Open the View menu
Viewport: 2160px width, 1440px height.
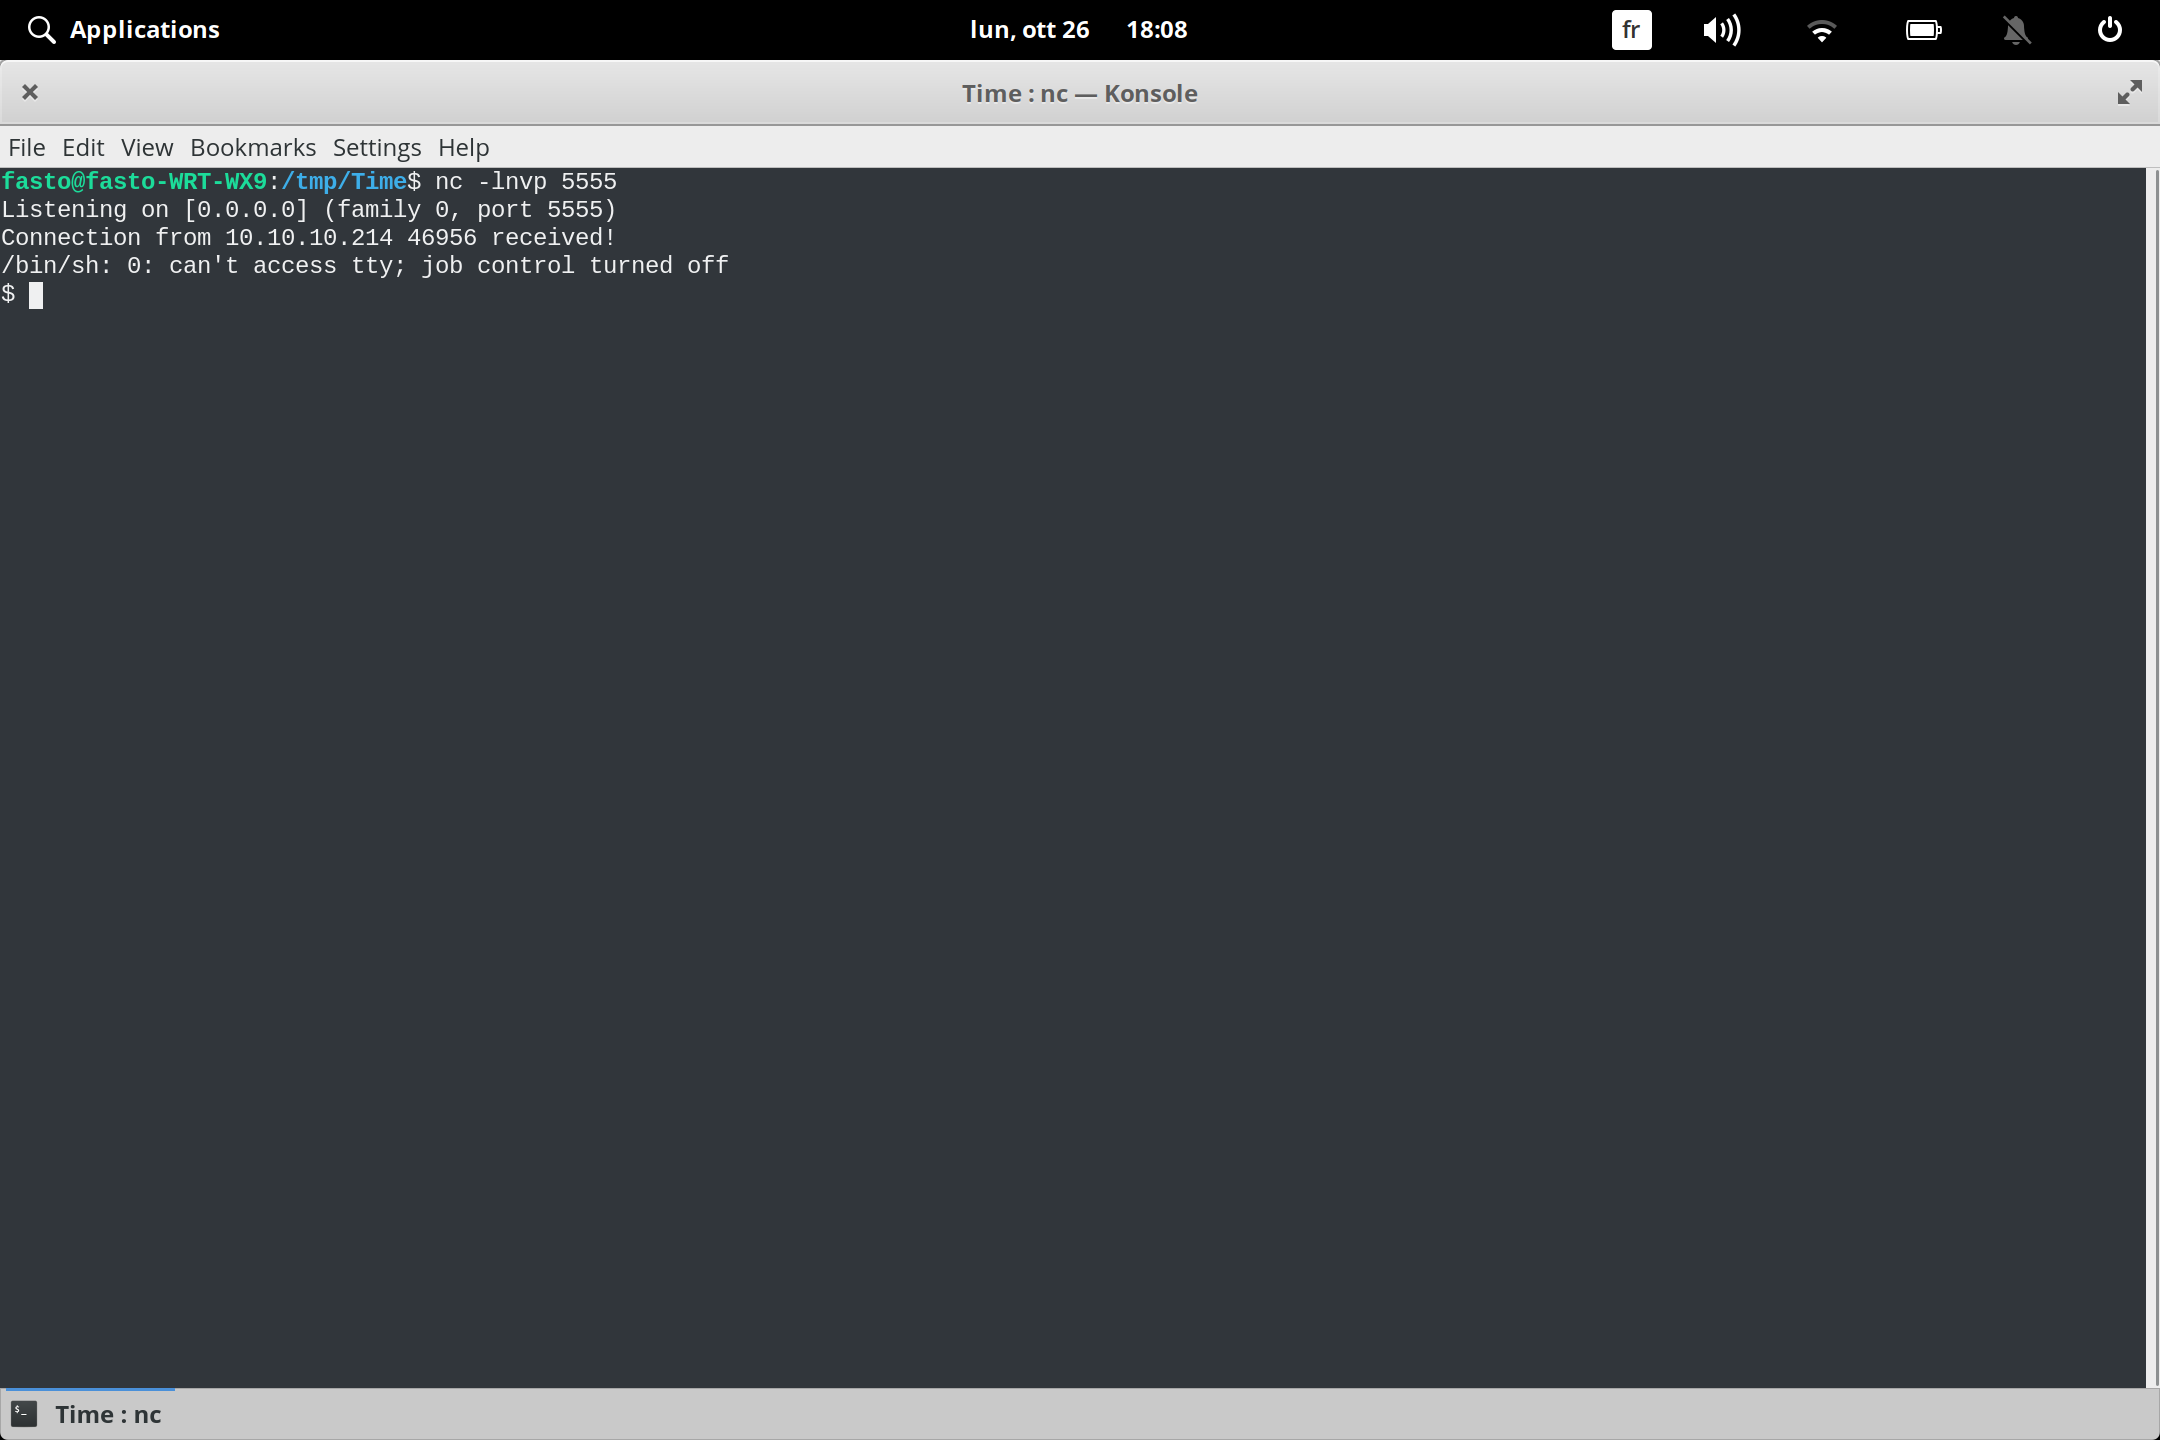pos(146,147)
